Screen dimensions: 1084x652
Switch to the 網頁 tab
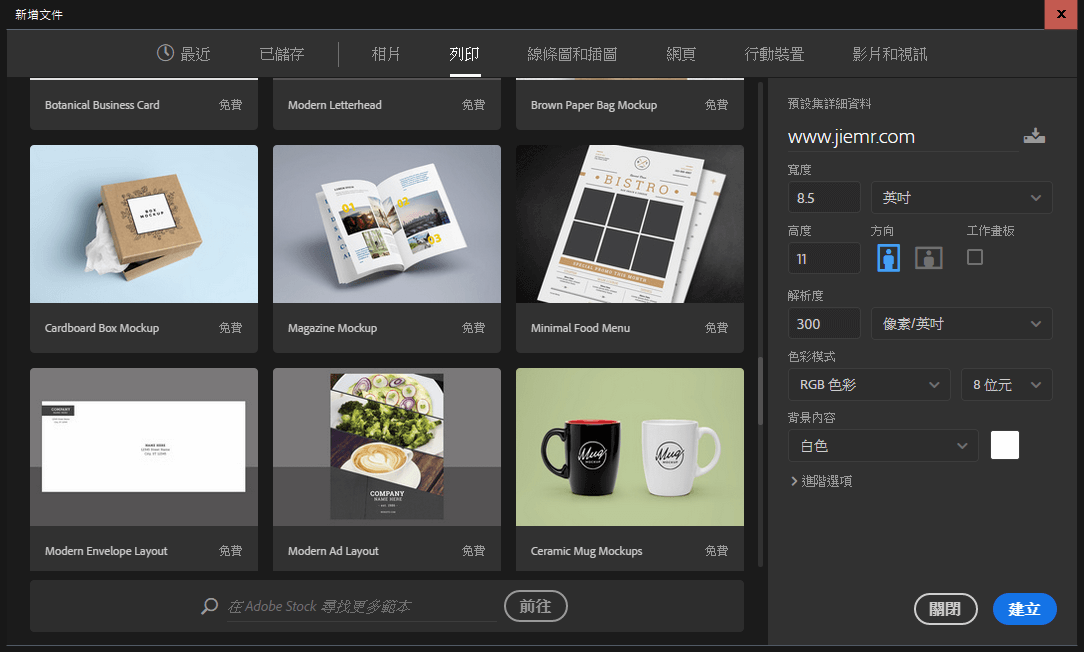click(x=681, y=54)
